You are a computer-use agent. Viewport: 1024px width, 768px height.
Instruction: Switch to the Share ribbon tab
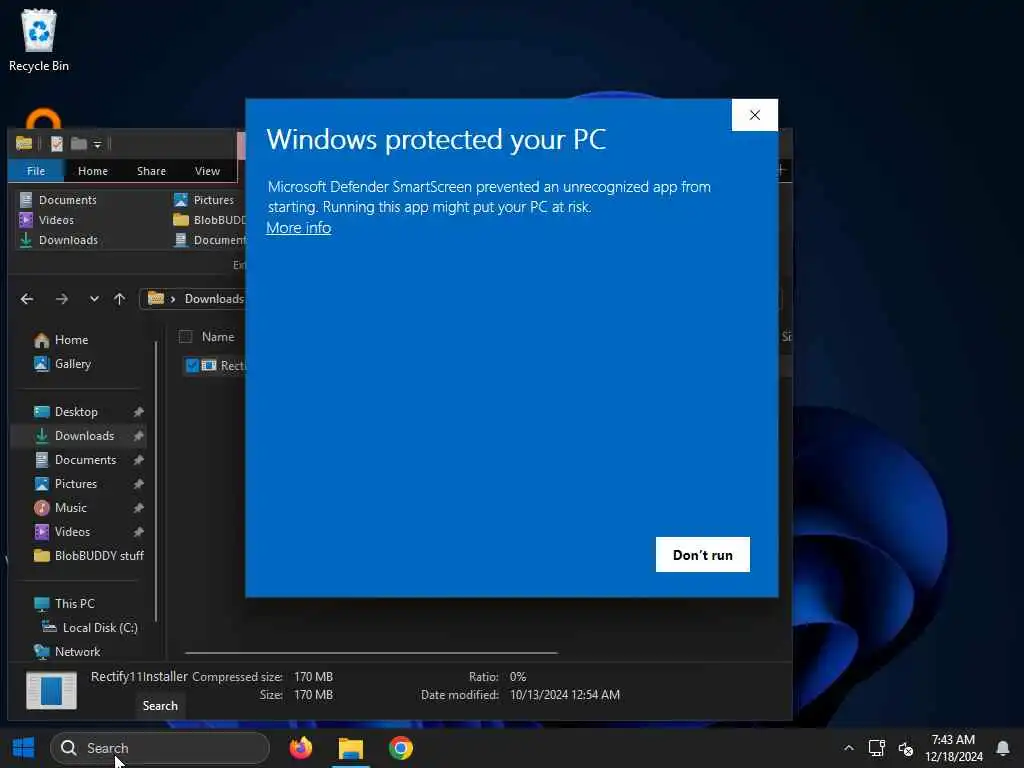pos(151,170)
